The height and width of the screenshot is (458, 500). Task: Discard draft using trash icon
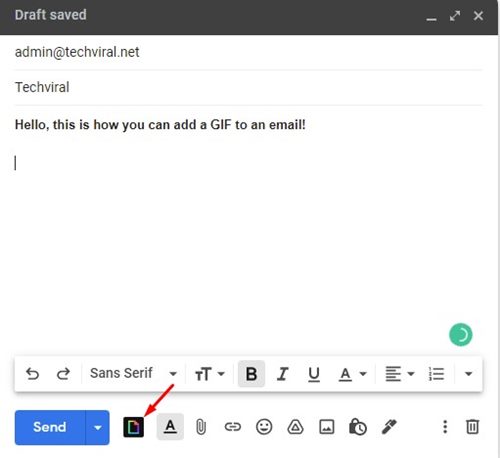pos(472,427)
